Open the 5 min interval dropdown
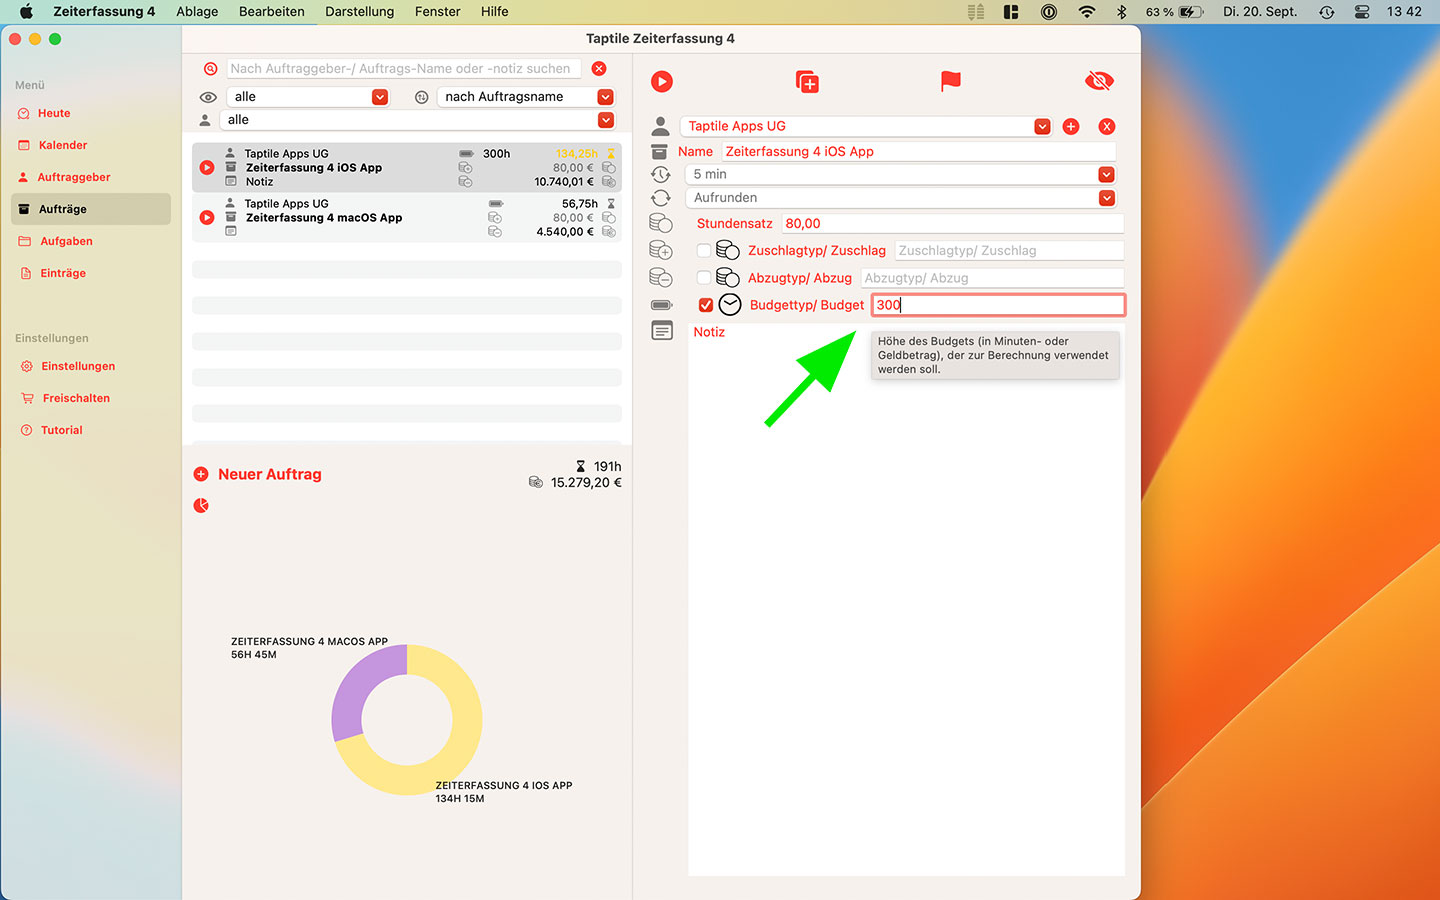 click(1106, 174)
